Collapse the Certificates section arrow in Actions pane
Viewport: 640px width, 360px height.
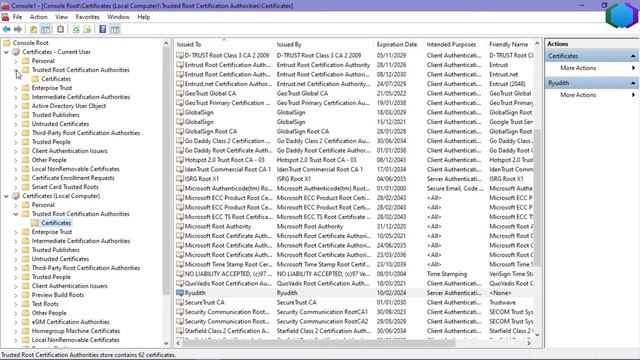[633, 56]
